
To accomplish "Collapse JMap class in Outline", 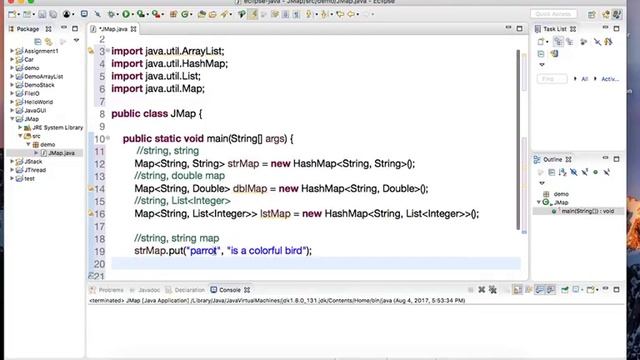I will (x=539, y=202).
